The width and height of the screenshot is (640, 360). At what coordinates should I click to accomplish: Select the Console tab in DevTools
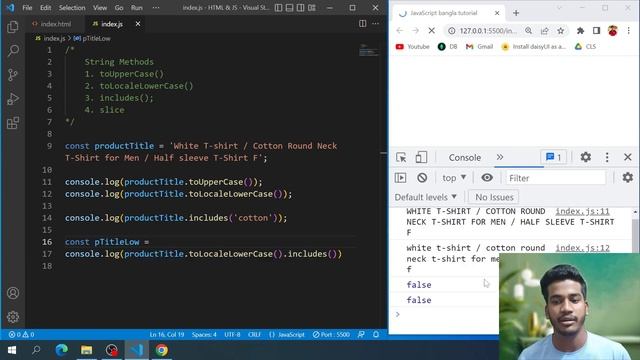464,158
